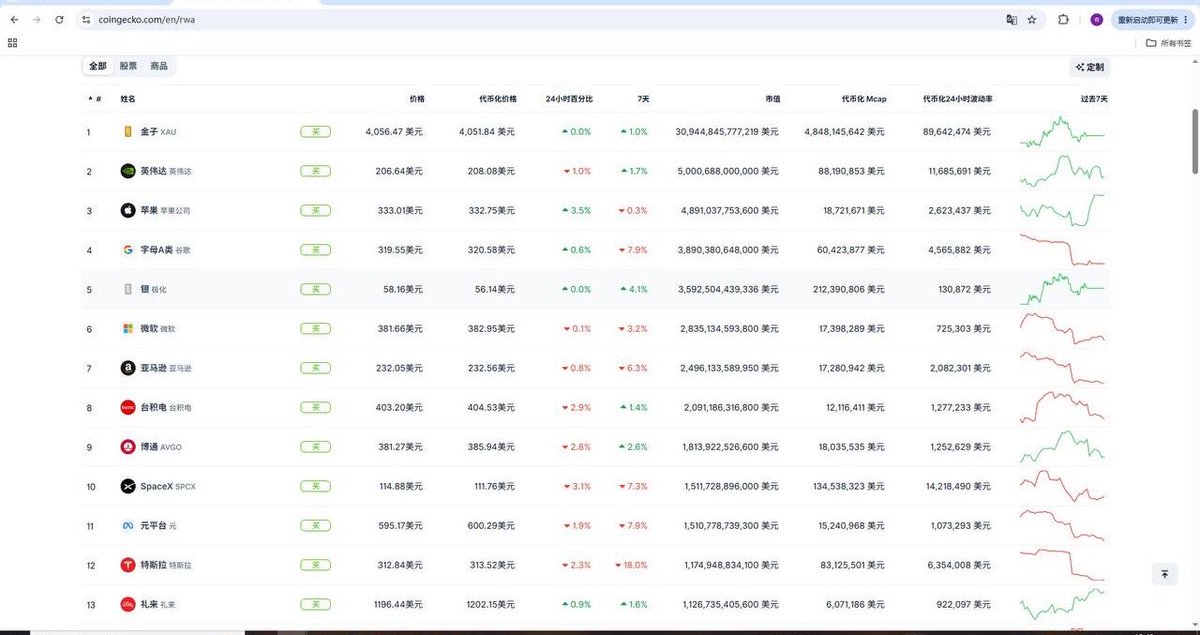Sort table by 市值 column header
Viewport: 1200px width, 635px height.
pyautogui.click(x=773, y=99)
